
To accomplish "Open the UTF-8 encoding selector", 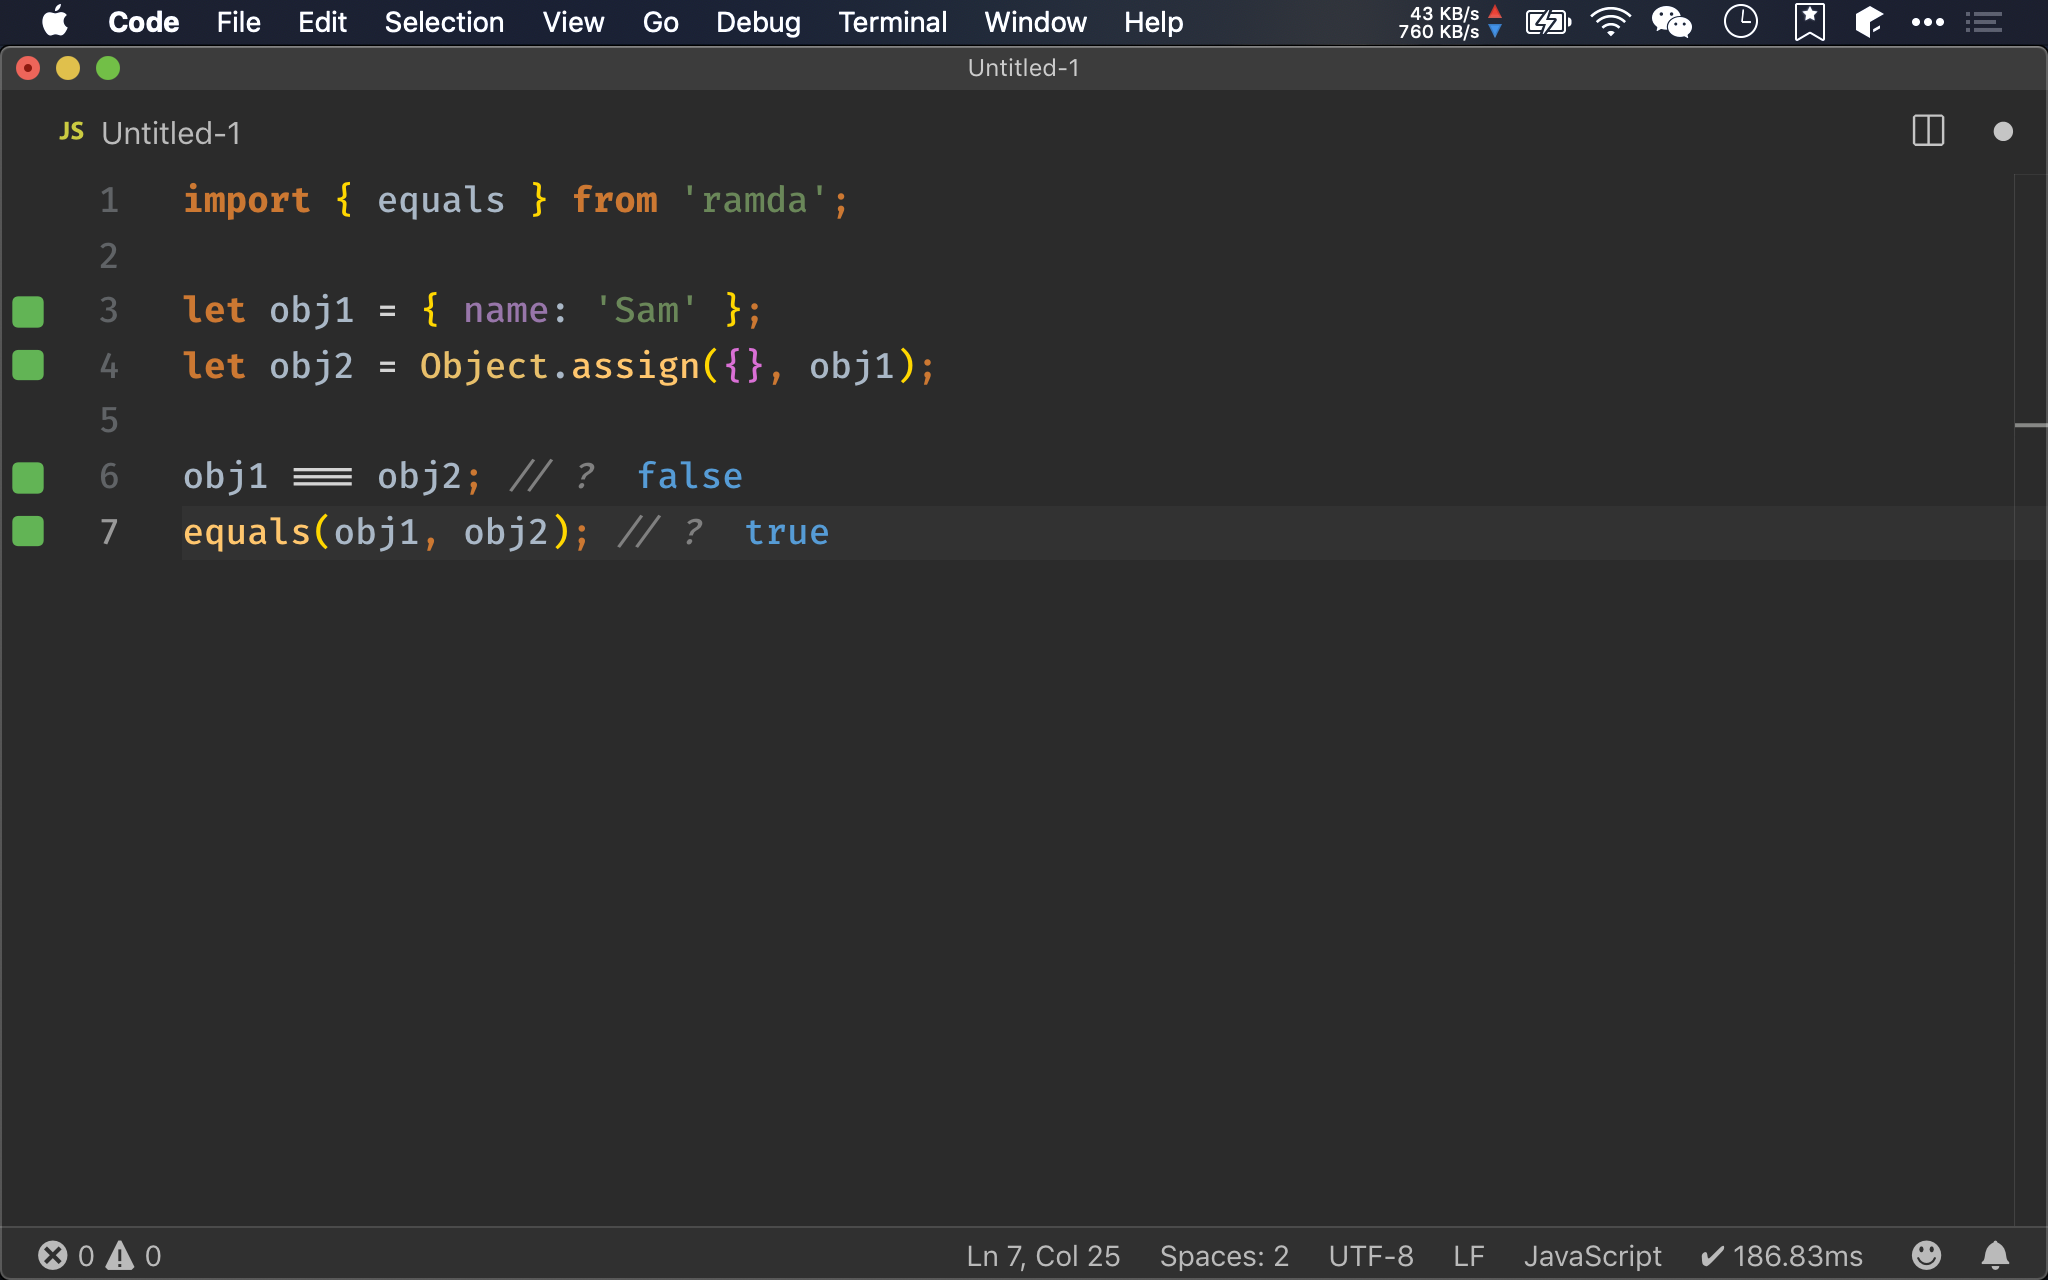I will 1370,1255.
